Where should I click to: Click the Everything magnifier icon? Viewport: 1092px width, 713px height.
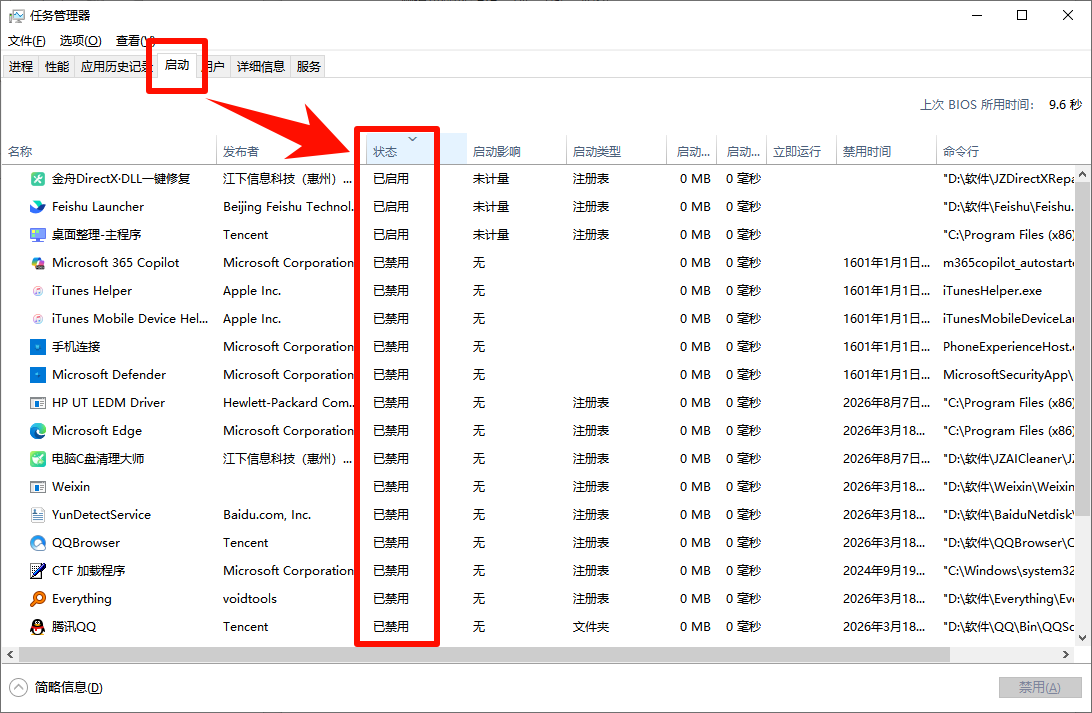[38, 599]
